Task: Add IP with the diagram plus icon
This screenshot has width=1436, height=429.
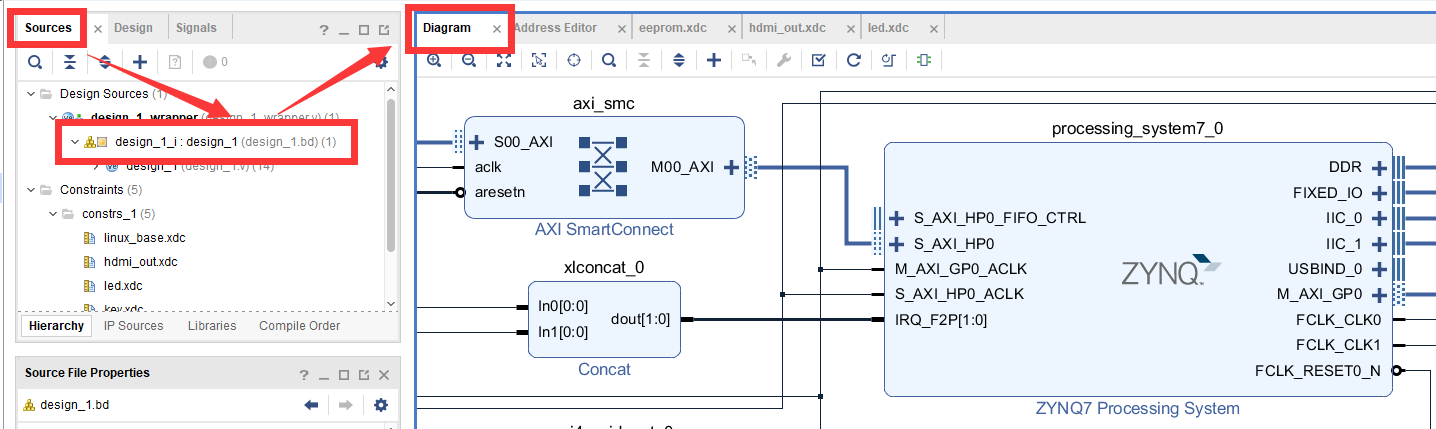Action: 714,60
